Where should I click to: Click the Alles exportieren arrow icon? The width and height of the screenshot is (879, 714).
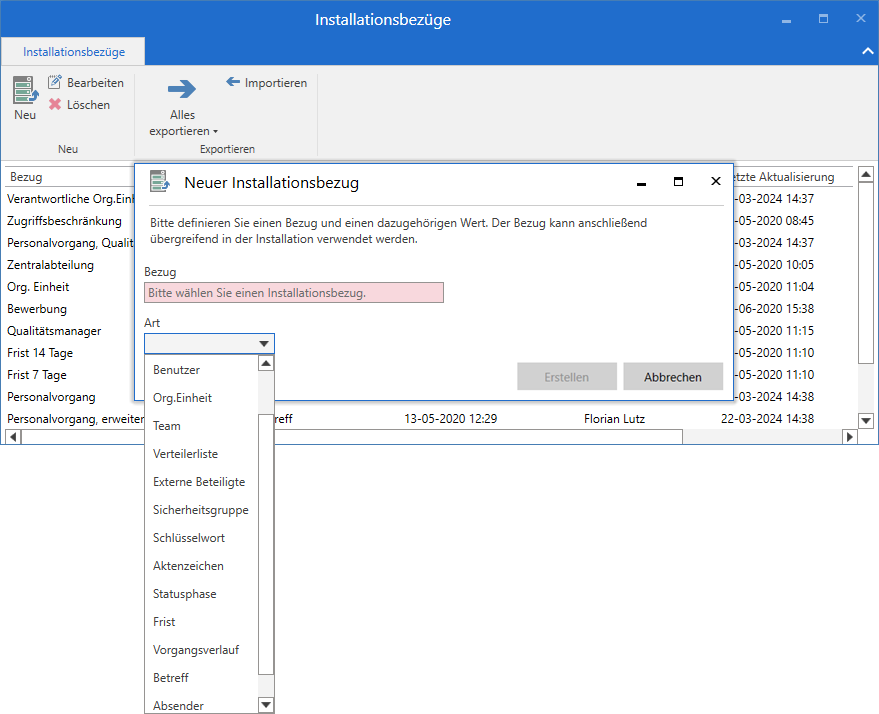coord(181,90)
